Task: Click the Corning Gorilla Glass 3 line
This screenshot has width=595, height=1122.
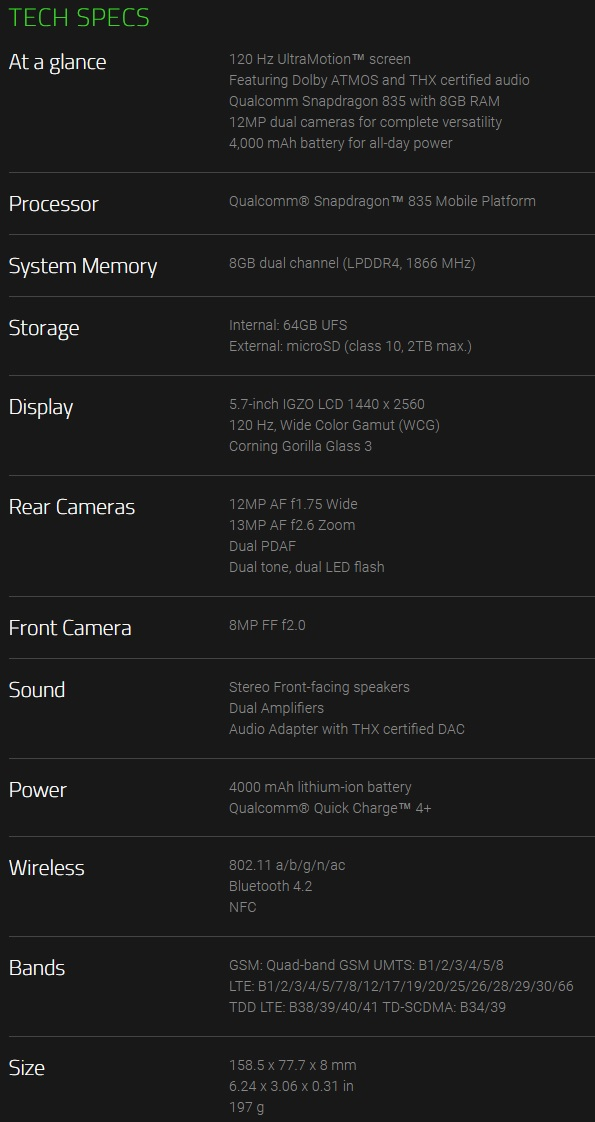Action: click(300, 446)
